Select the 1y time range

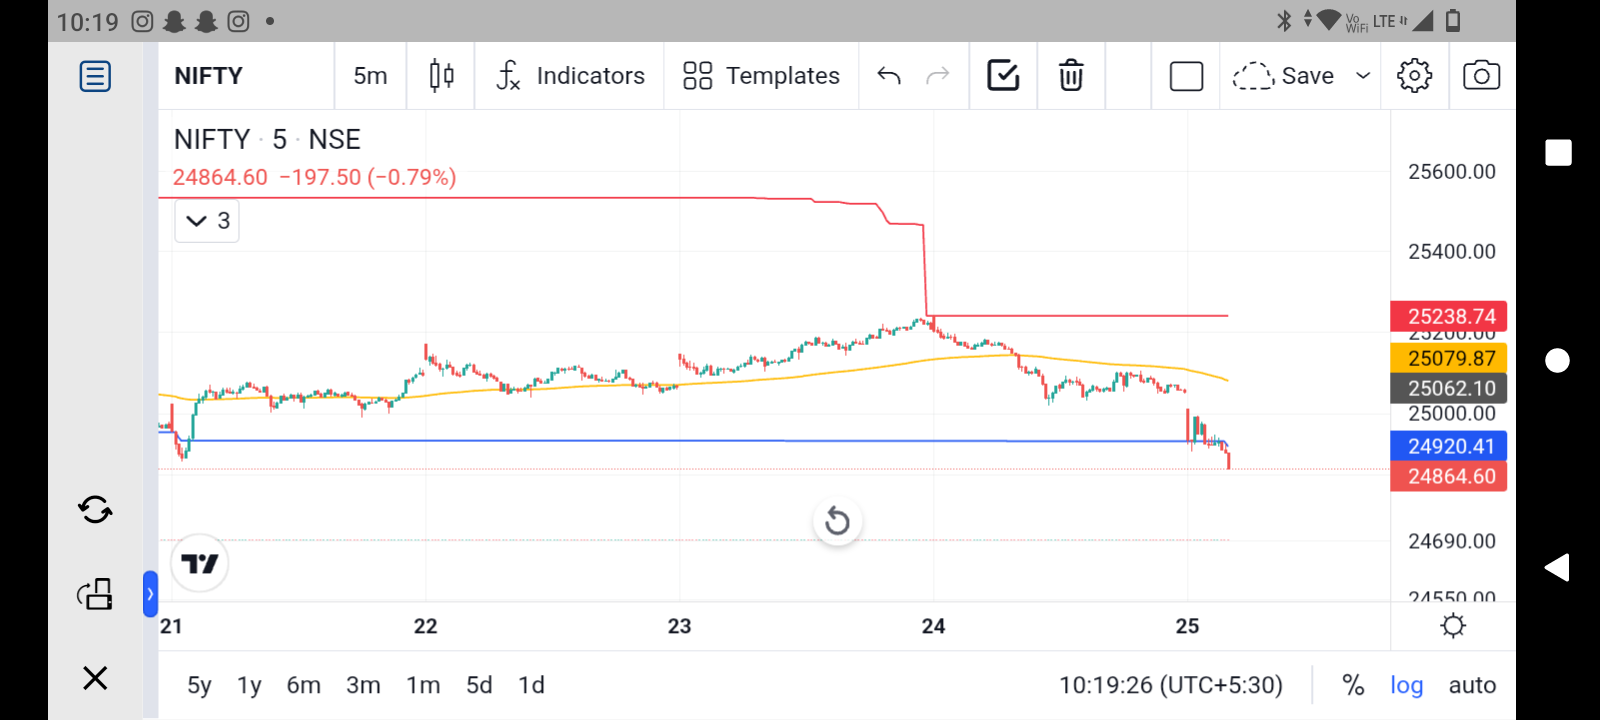coord(249,685)
